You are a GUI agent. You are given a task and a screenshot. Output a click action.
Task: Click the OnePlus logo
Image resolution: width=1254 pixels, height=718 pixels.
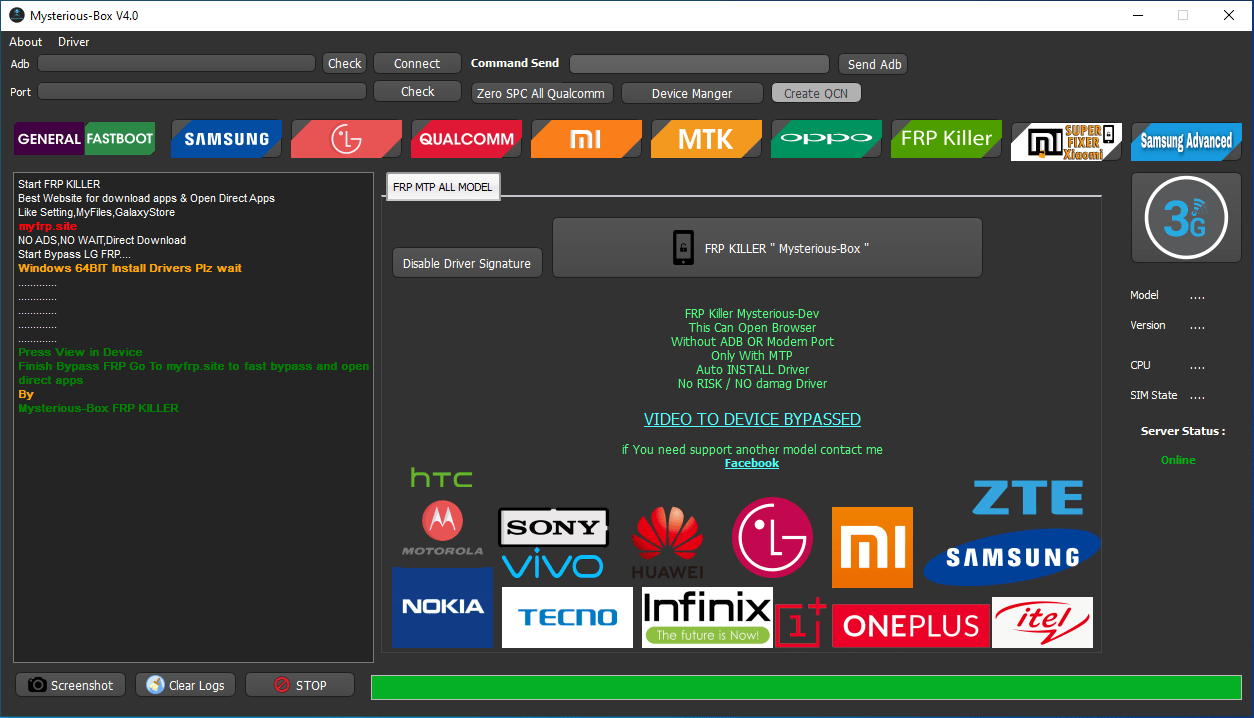pos(910,624)
